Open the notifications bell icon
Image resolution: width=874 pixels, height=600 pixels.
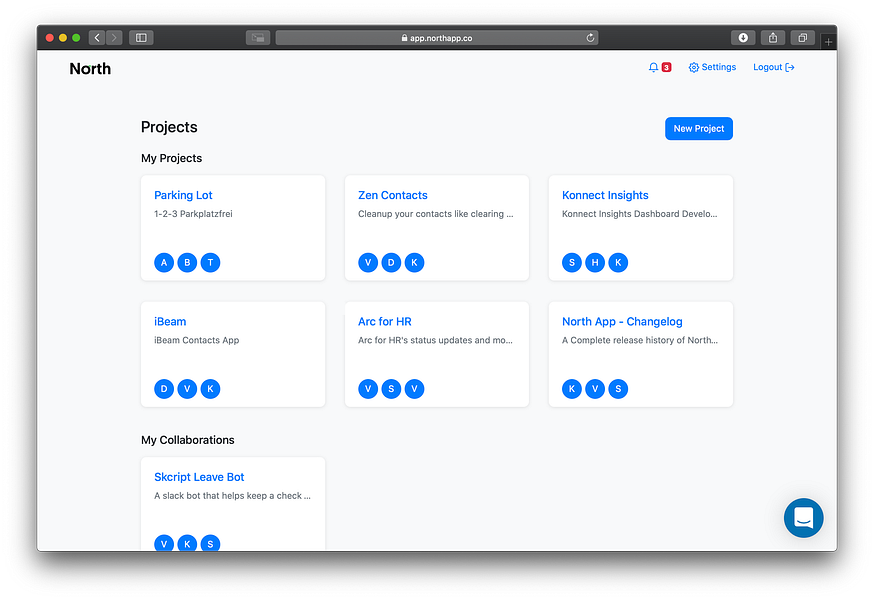[x=653, y=67]
